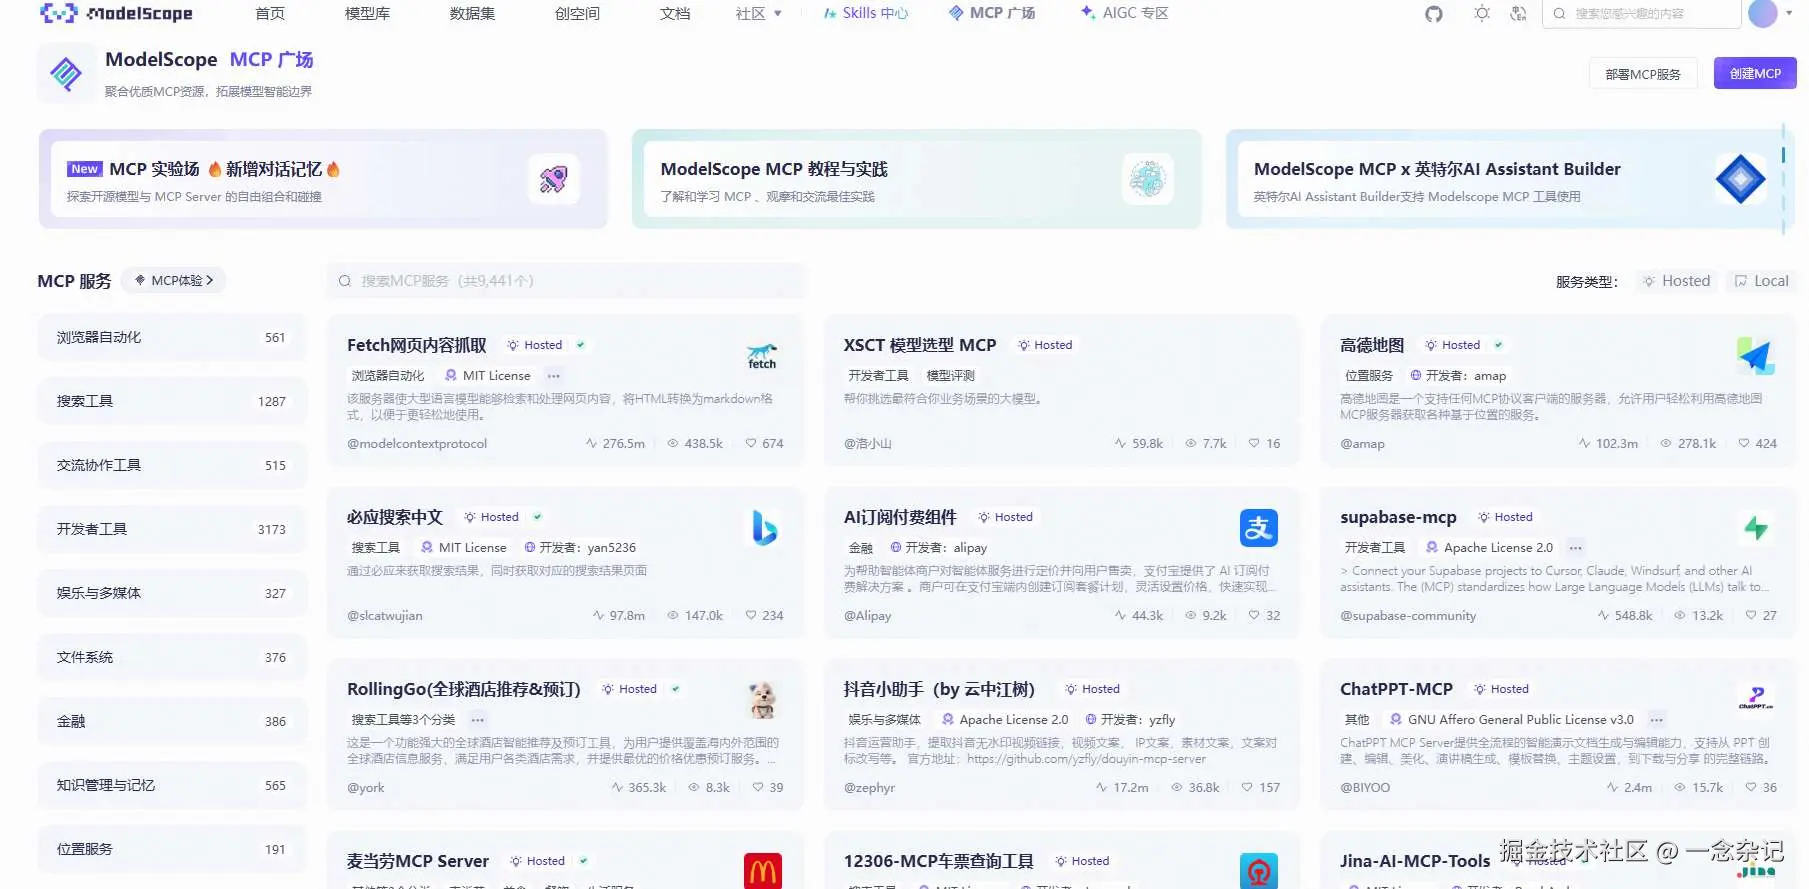Viewport: 1809px width, 889px height.
Task: Click the verified check badge on RollingGo card
Action: click(x=675, y=689)
